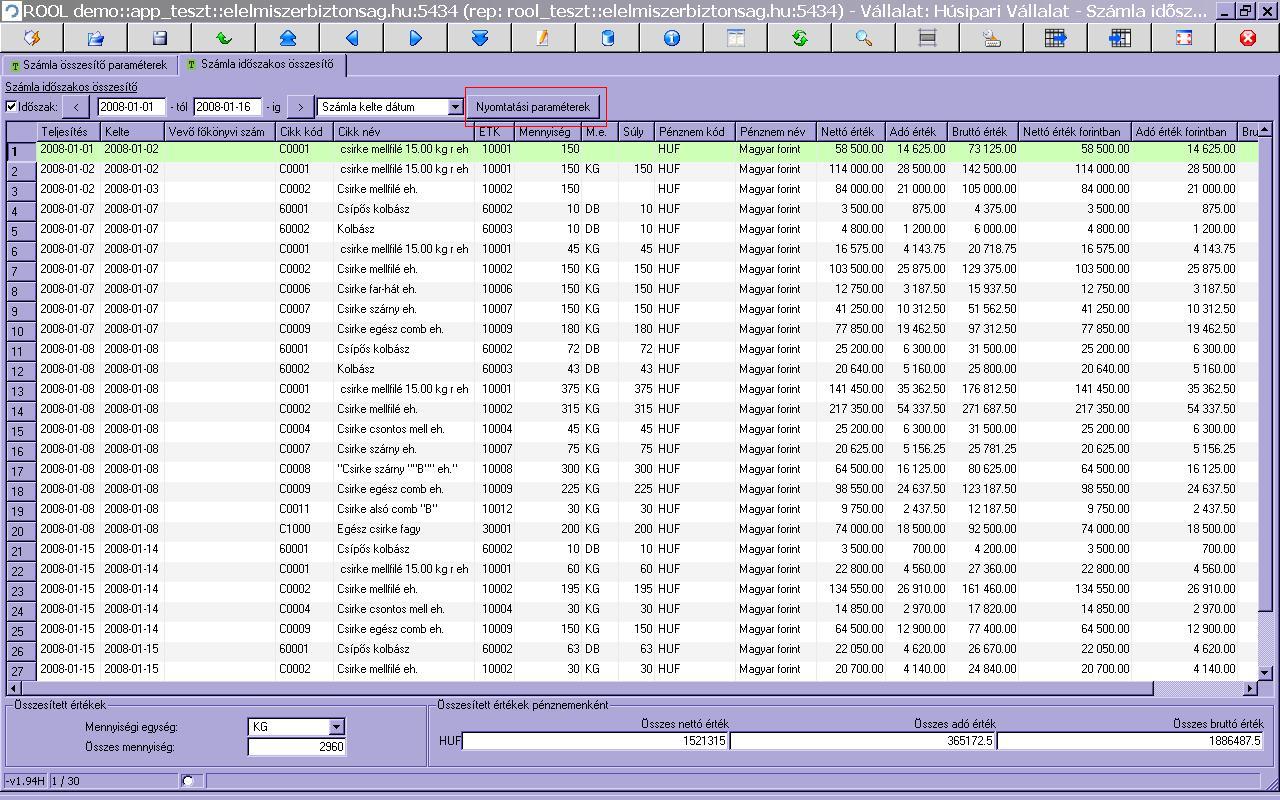The image size is (1280, 800).
Task: Click the Cikk név column header
Action: point(404,132)
